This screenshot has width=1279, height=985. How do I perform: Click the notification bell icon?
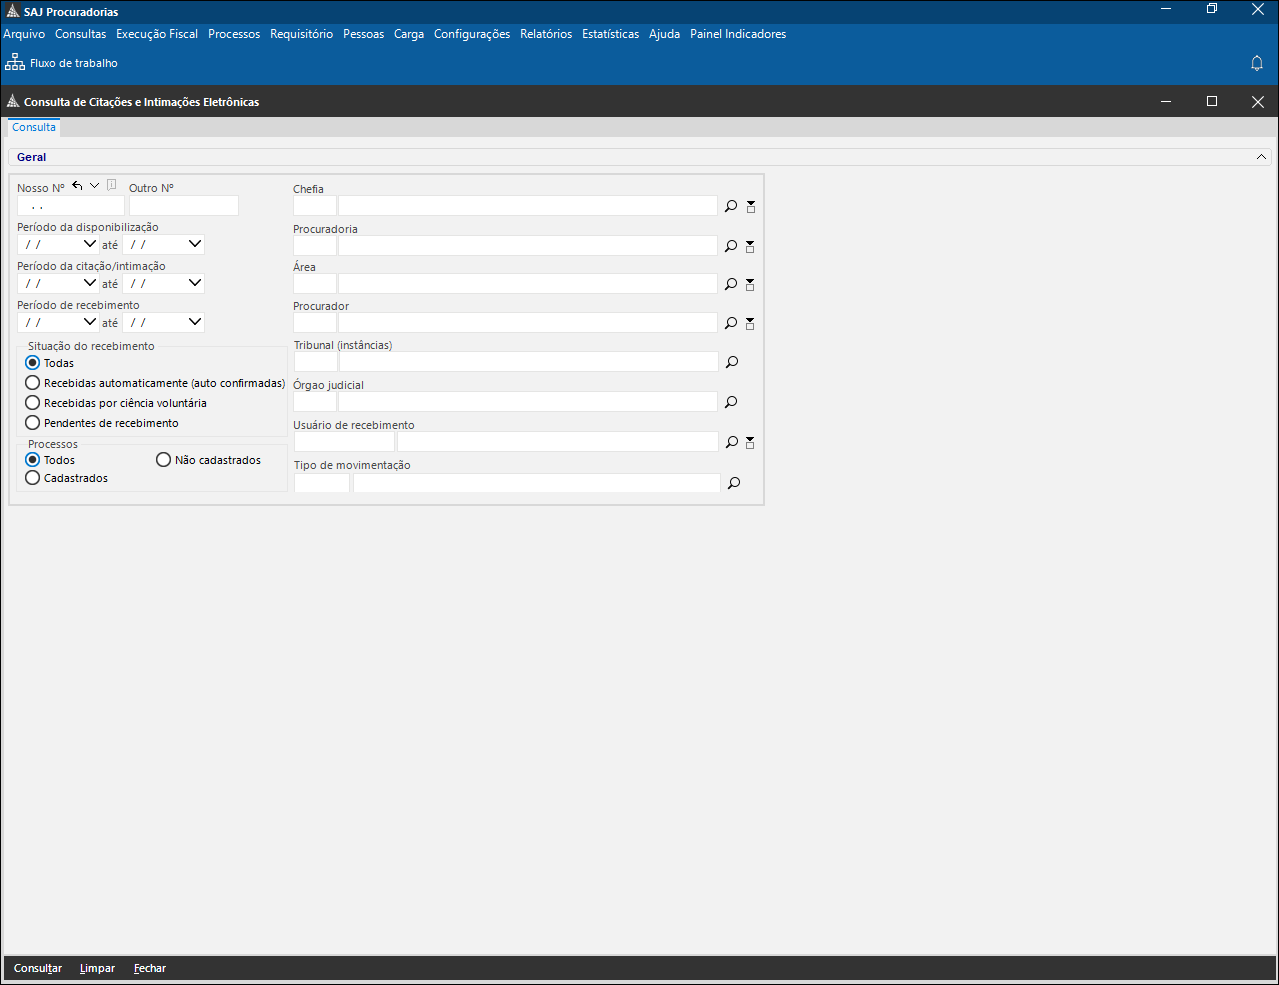(1257, 63)
